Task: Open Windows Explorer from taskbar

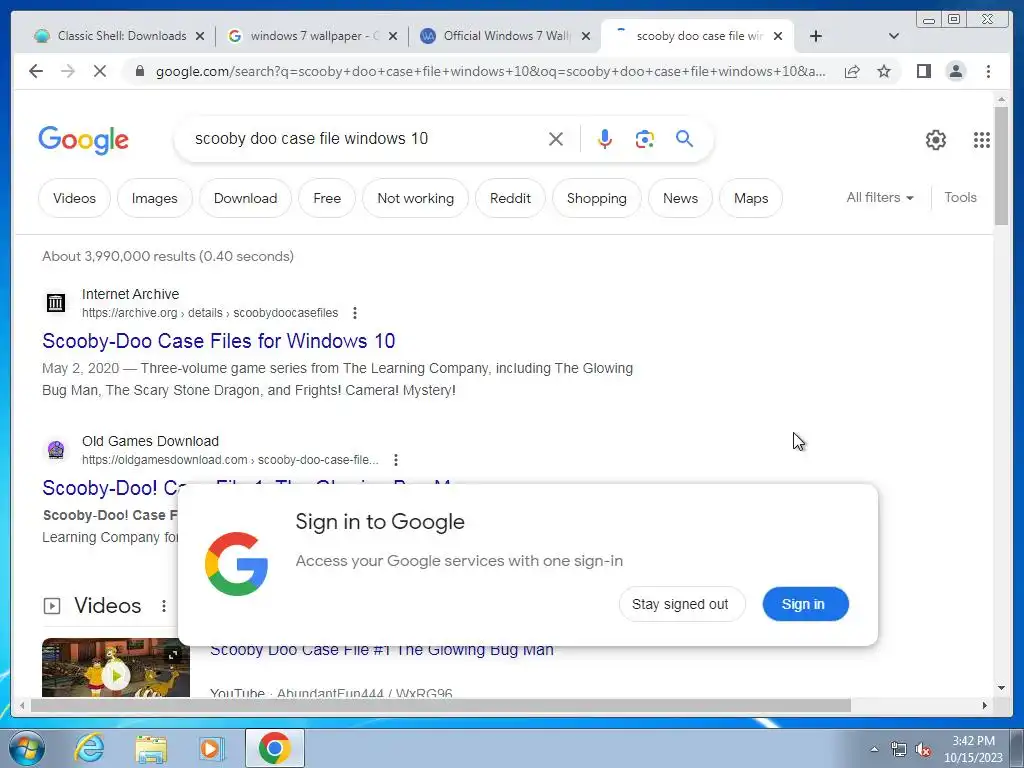Action: point(151,748)
